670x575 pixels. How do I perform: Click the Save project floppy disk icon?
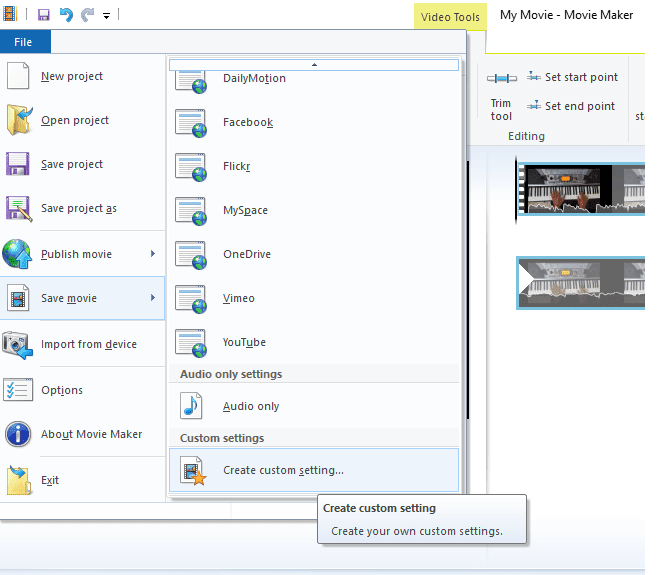tap(18, 164)
